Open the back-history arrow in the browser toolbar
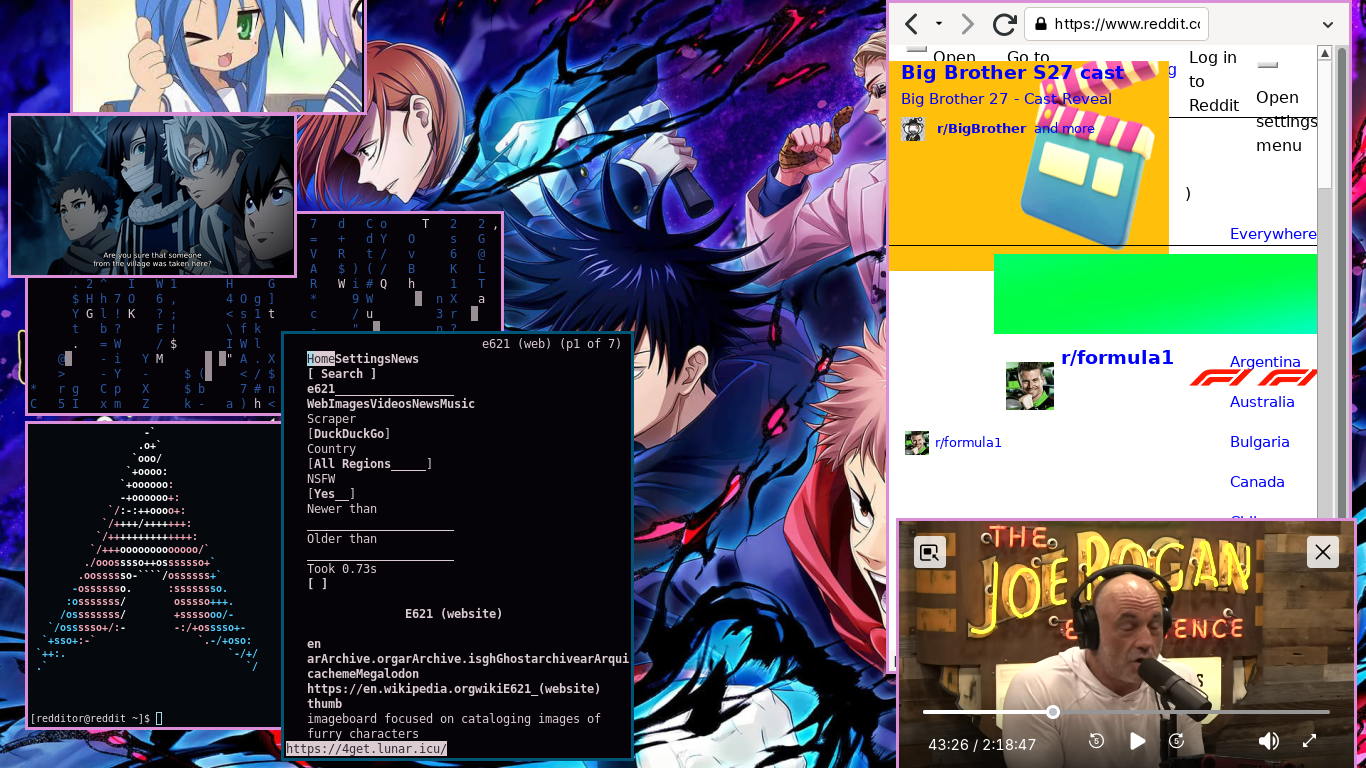1366x768 pixels. (938, 24)
